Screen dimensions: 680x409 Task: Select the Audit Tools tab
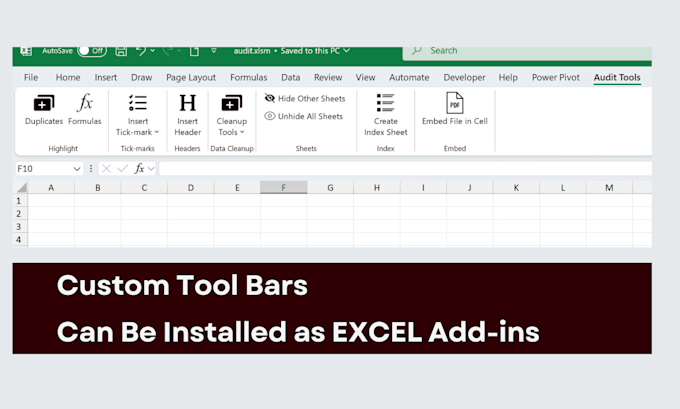coord(617,77)
